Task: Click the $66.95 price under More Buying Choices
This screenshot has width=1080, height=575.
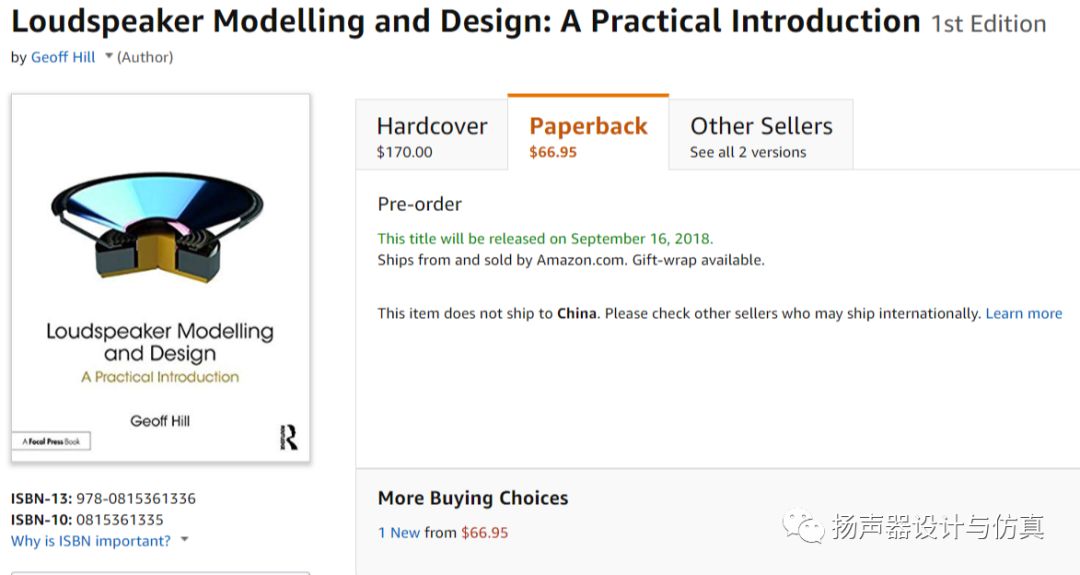Action: pos(485,532)
